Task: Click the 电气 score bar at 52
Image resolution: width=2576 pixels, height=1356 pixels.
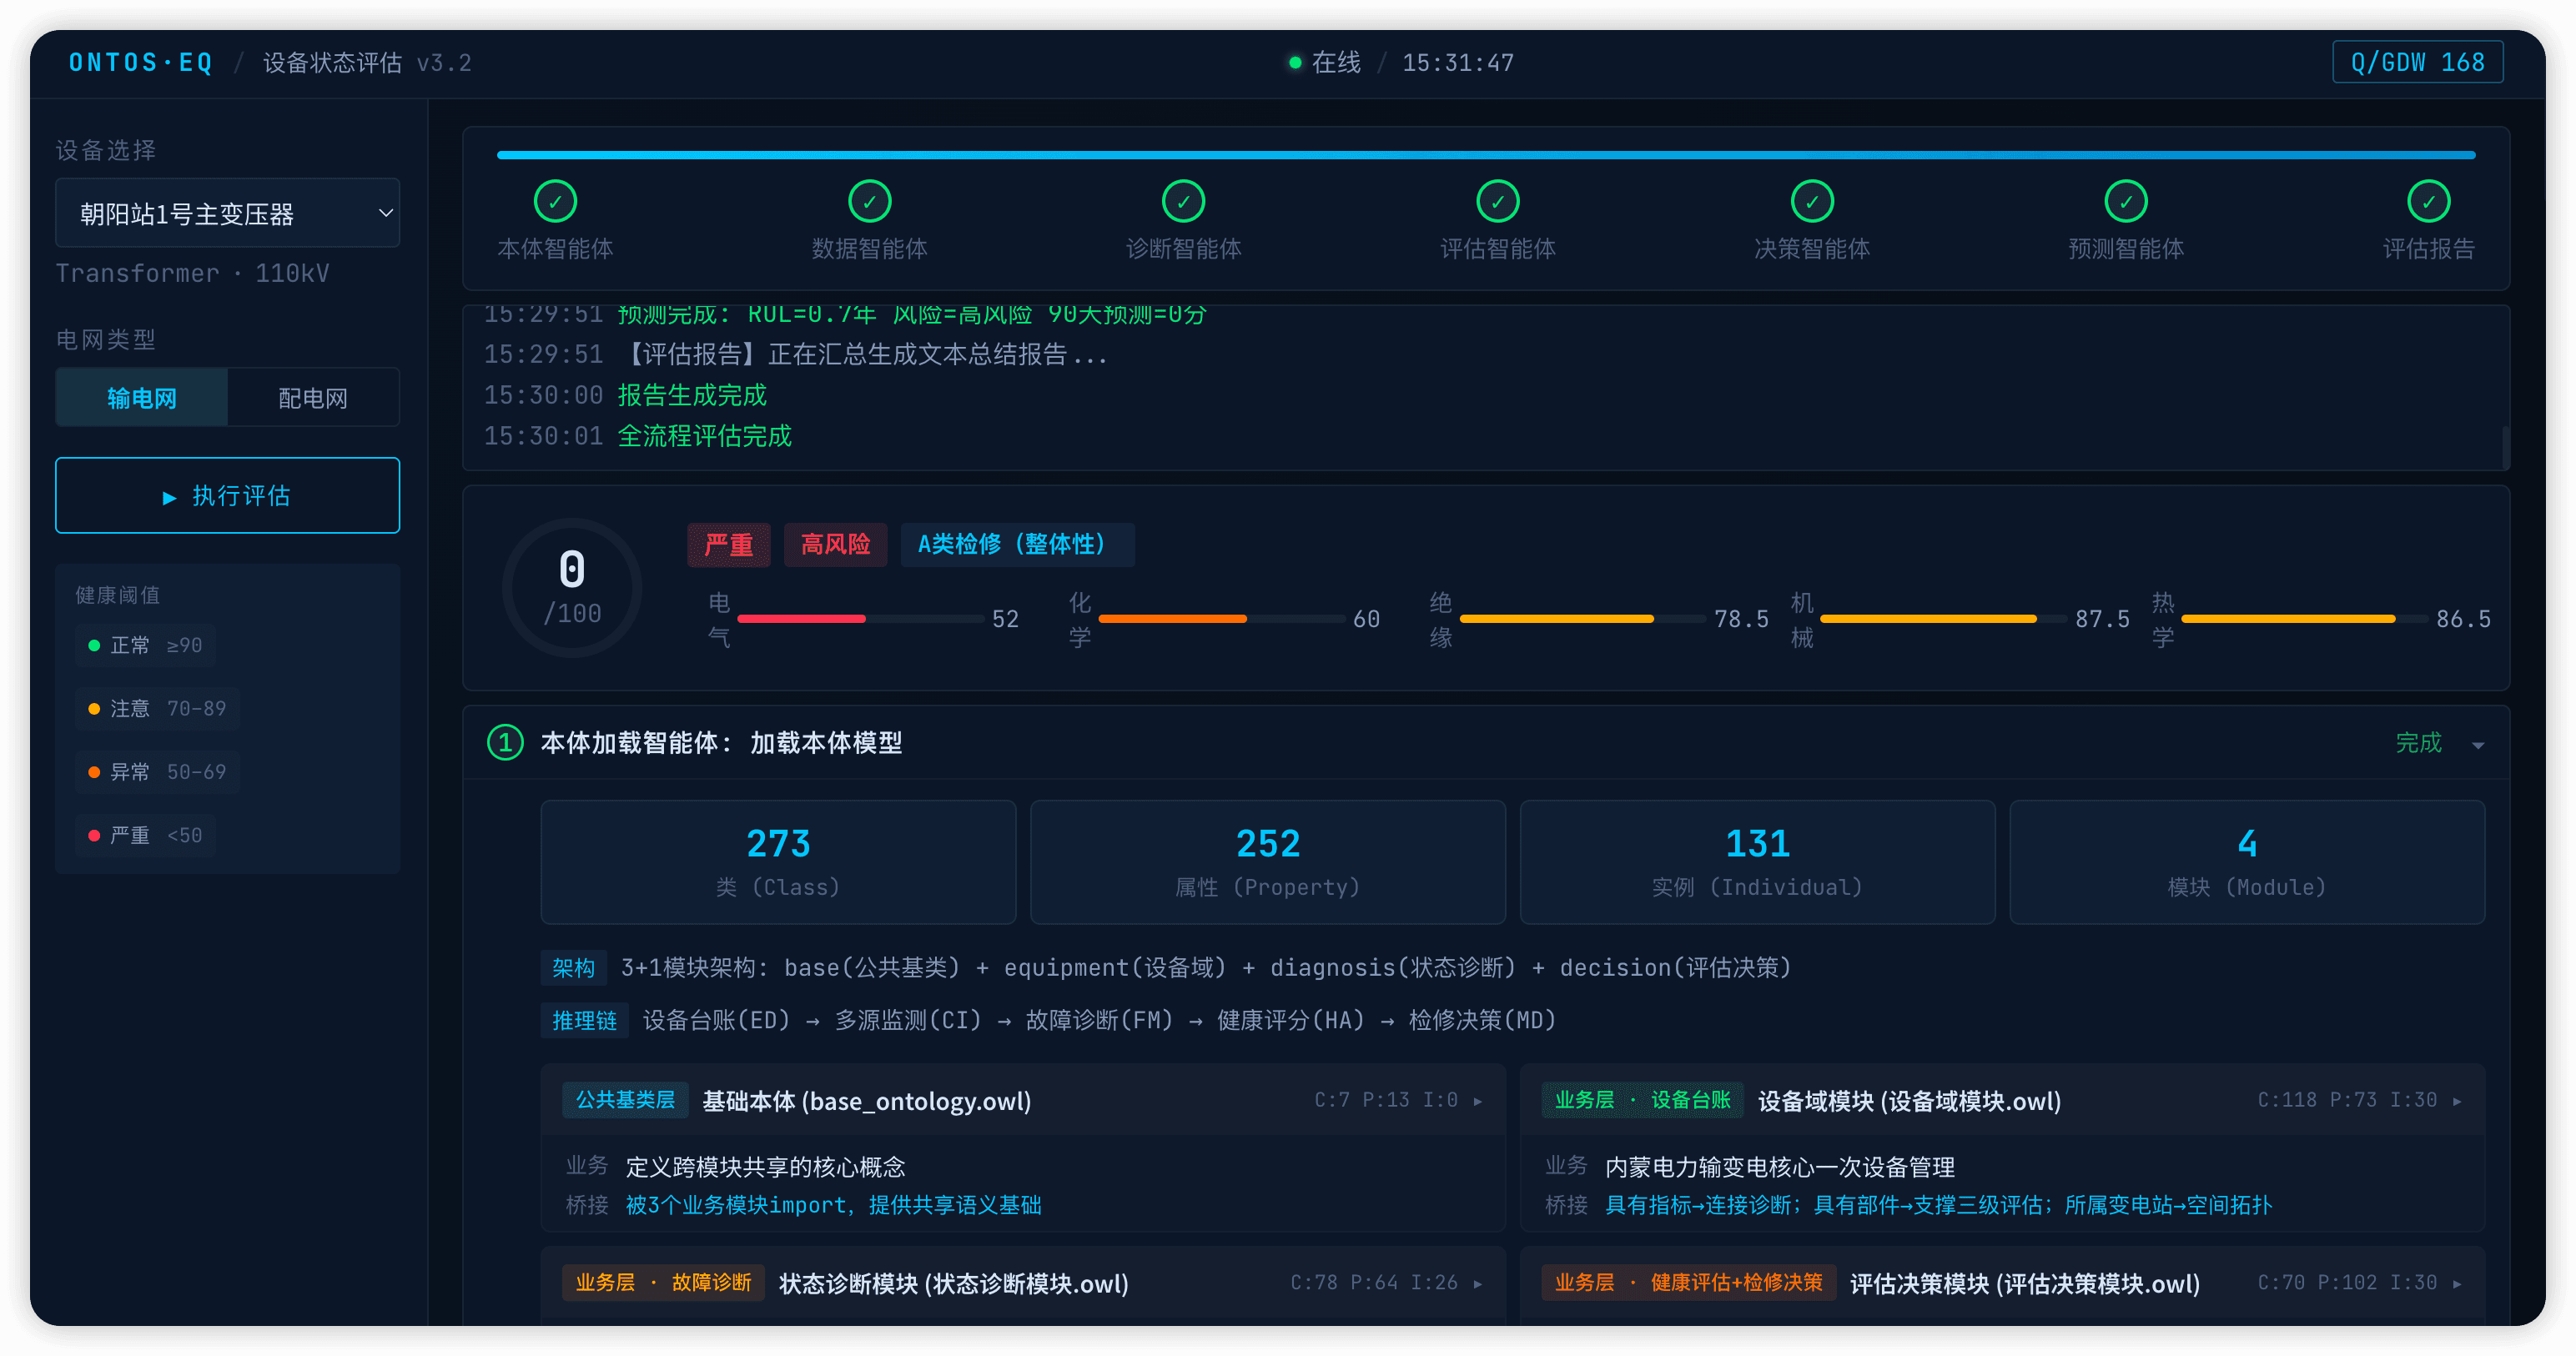Action: [x=860, y=619]
